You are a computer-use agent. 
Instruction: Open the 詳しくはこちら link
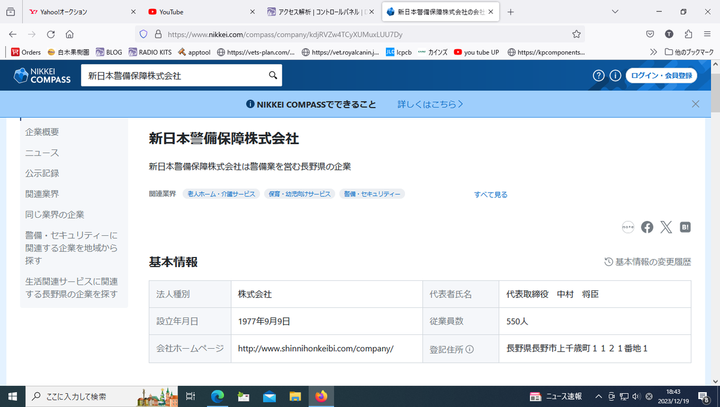pyautogui.click(x=430, y=104)
